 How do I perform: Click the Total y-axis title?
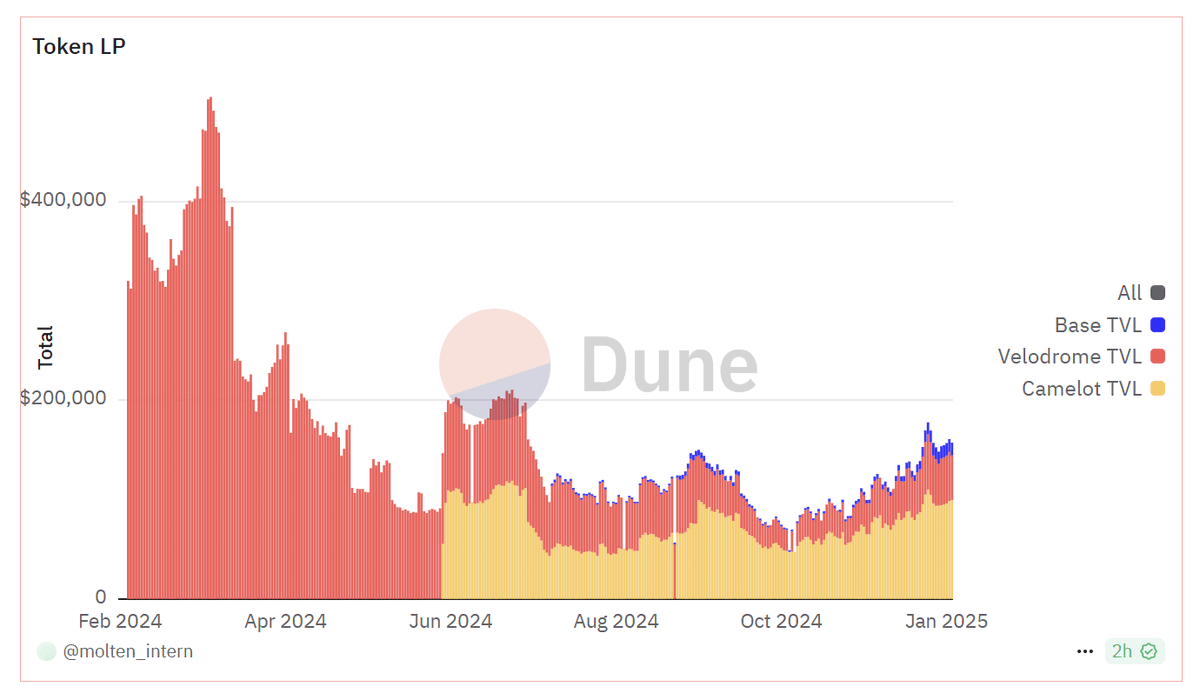click(x=45, y=347)
